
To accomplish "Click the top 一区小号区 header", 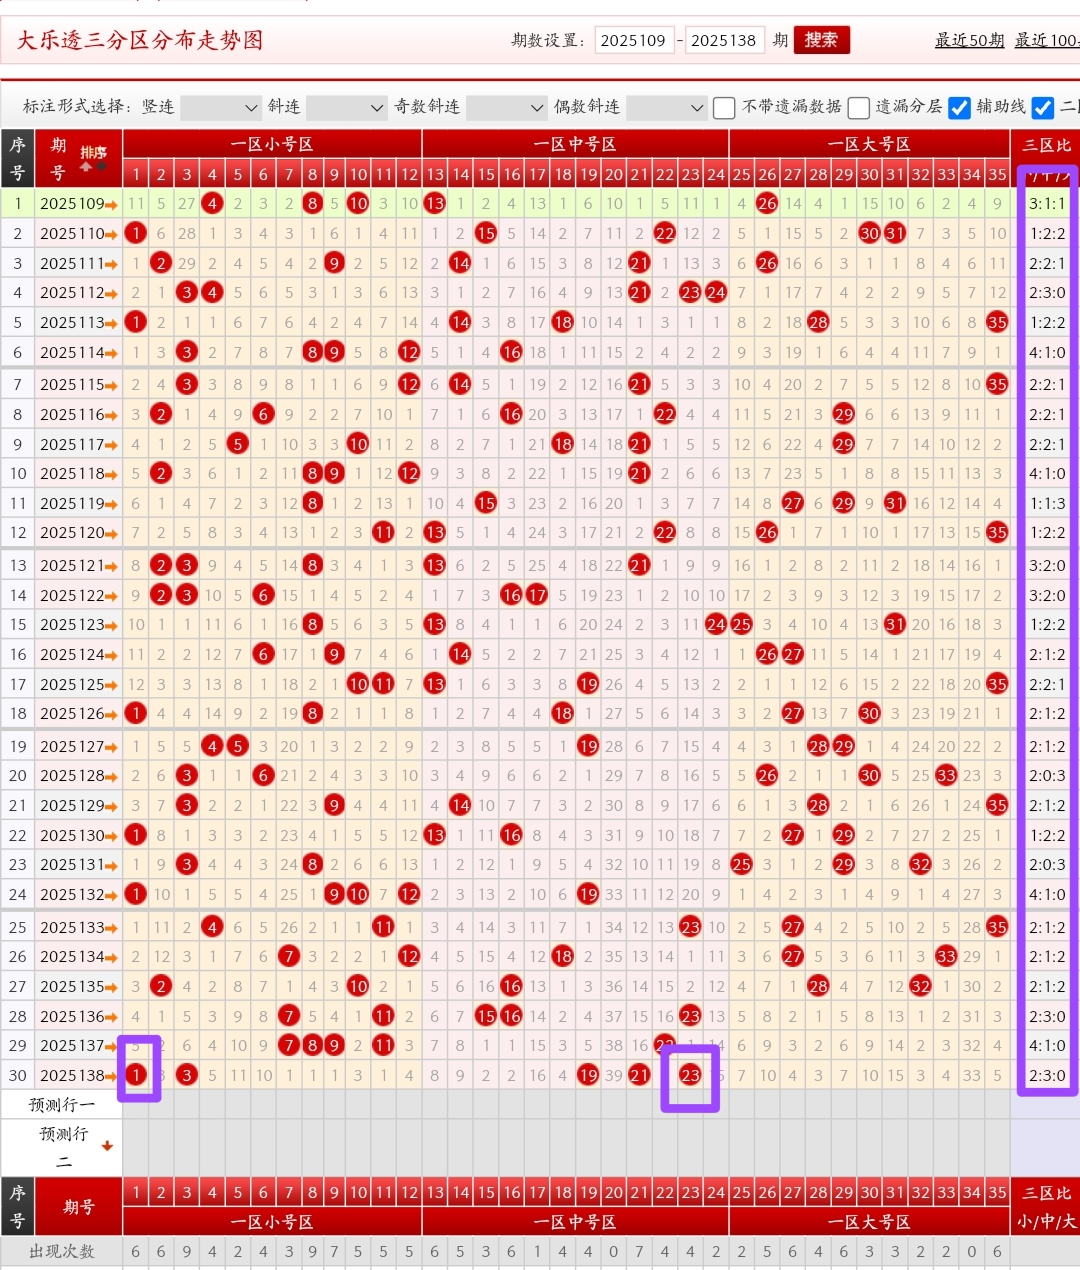I will point(272,144).
